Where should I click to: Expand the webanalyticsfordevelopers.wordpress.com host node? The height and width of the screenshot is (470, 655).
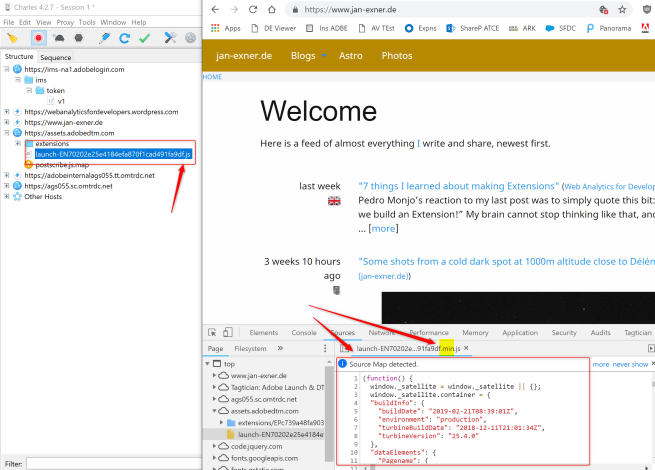[6, 112]
